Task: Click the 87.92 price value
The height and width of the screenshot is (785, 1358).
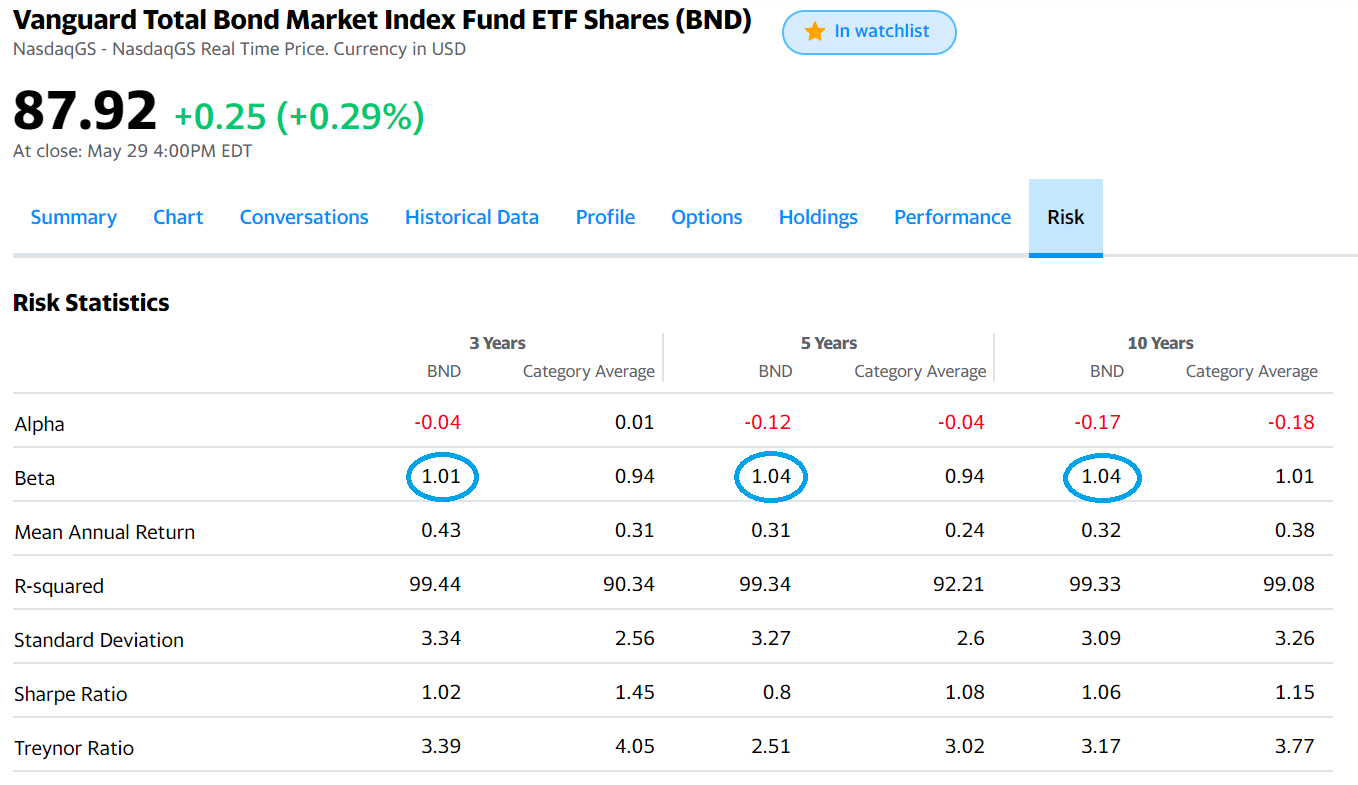Action: (85, 110)
